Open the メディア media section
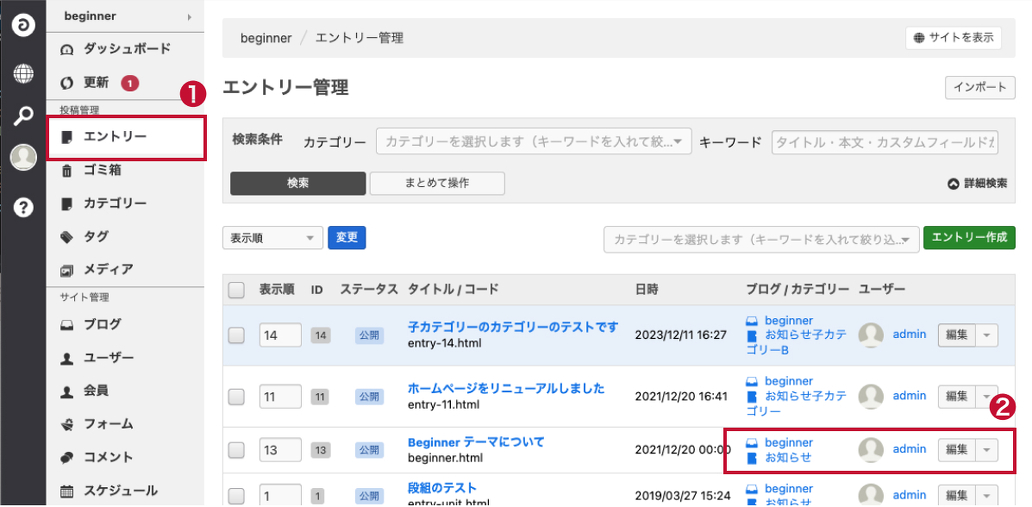 click(108, 269)
